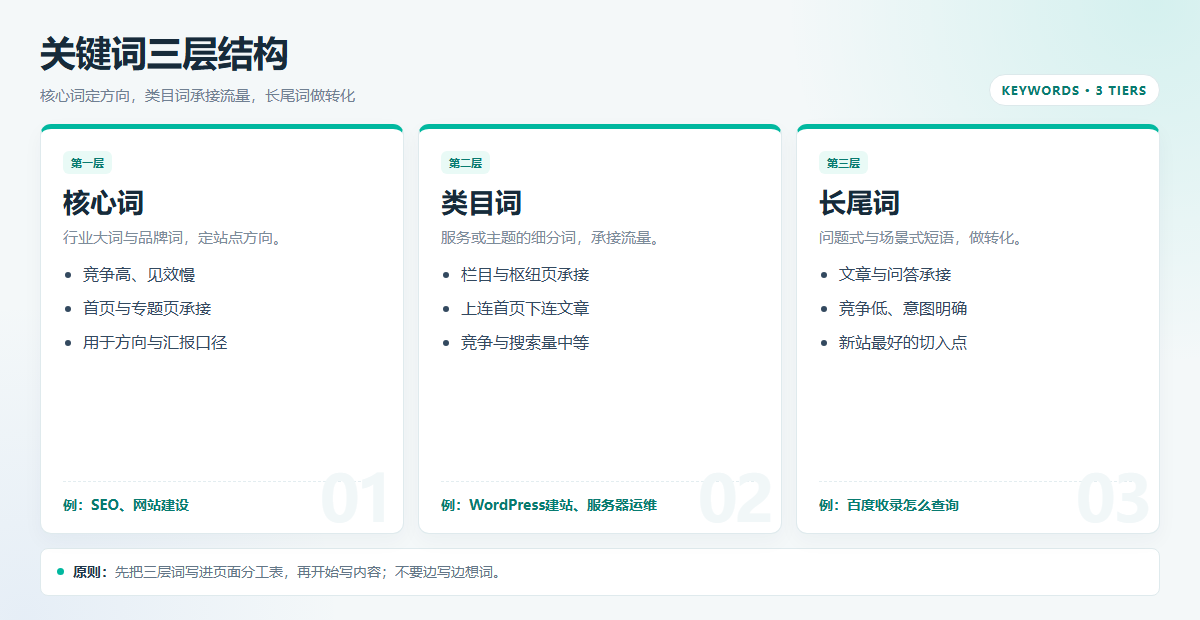Click the bullet 用于方向与汇报口径

155,343
